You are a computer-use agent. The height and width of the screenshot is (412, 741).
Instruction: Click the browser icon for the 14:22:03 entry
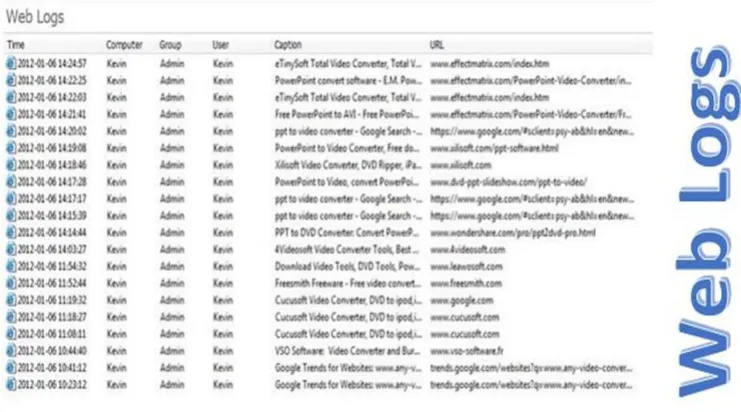(x=11, y=97)
